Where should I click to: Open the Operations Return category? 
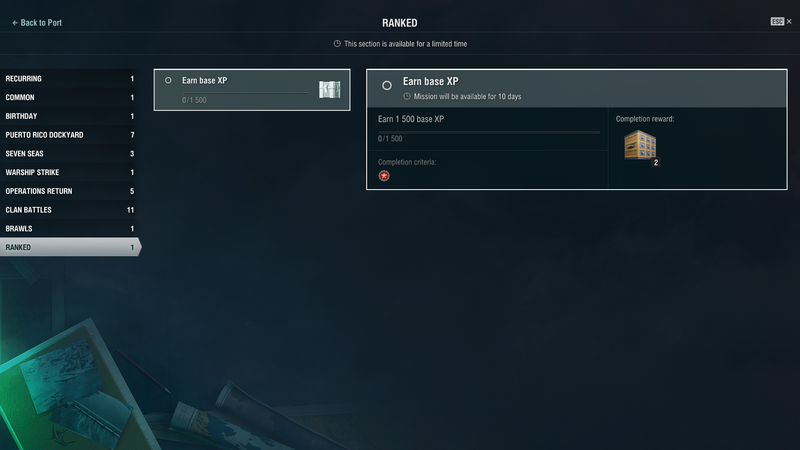point(69,191)
